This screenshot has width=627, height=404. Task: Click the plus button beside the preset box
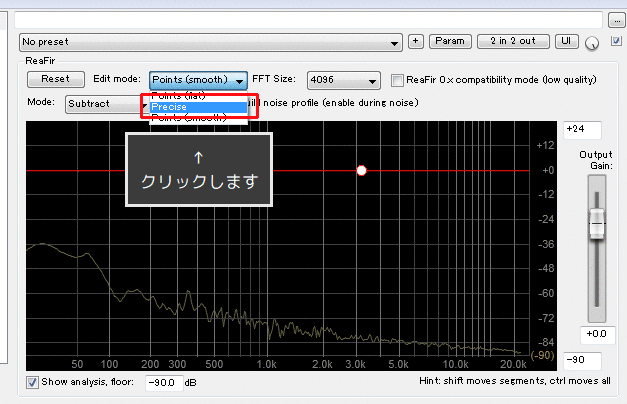pos(416,42)
